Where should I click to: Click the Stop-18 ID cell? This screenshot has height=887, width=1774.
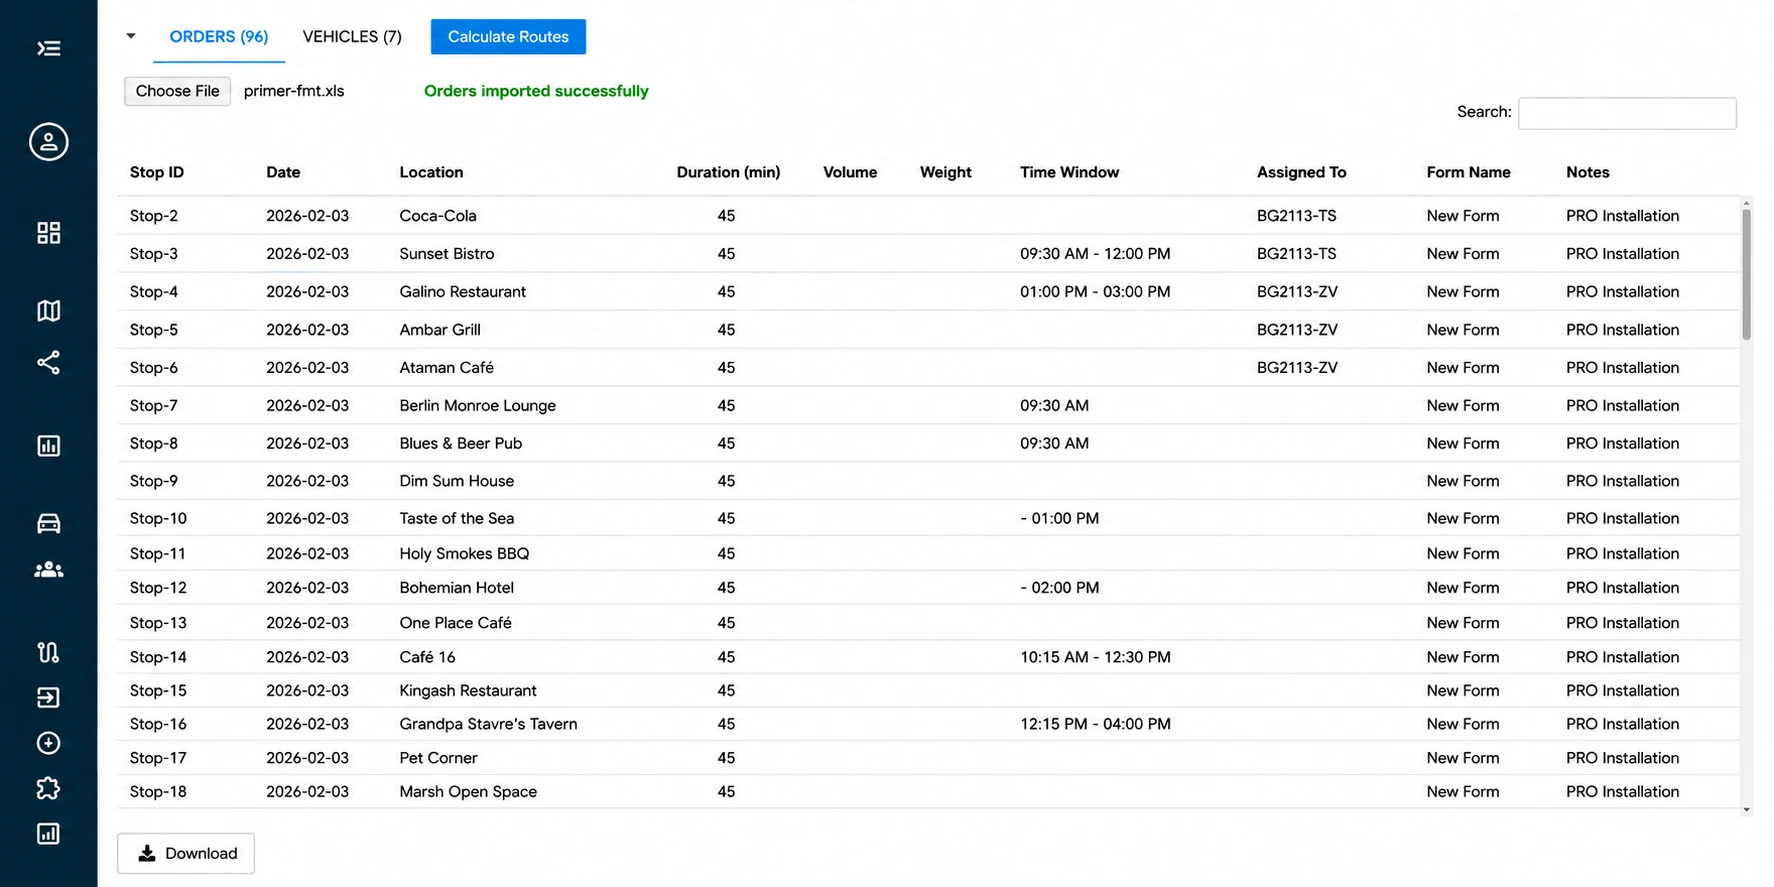coord(158,792)
